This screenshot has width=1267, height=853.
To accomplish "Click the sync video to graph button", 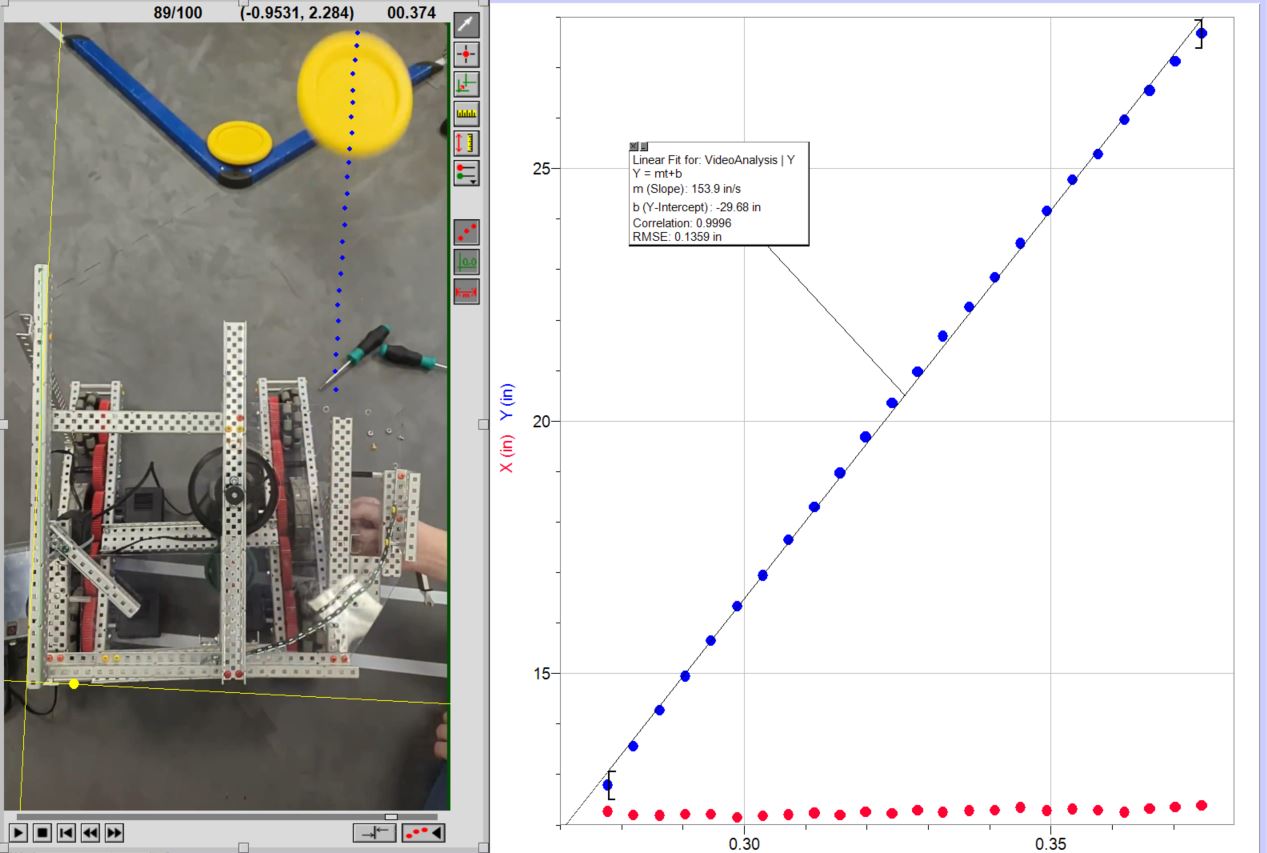I will click(x=375, y=832).
